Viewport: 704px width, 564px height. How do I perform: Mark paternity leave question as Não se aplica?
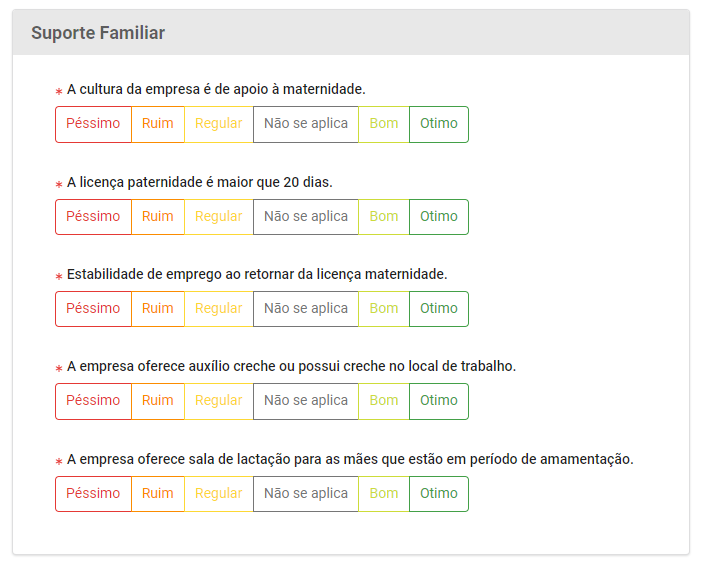click(x=306, y=217)
